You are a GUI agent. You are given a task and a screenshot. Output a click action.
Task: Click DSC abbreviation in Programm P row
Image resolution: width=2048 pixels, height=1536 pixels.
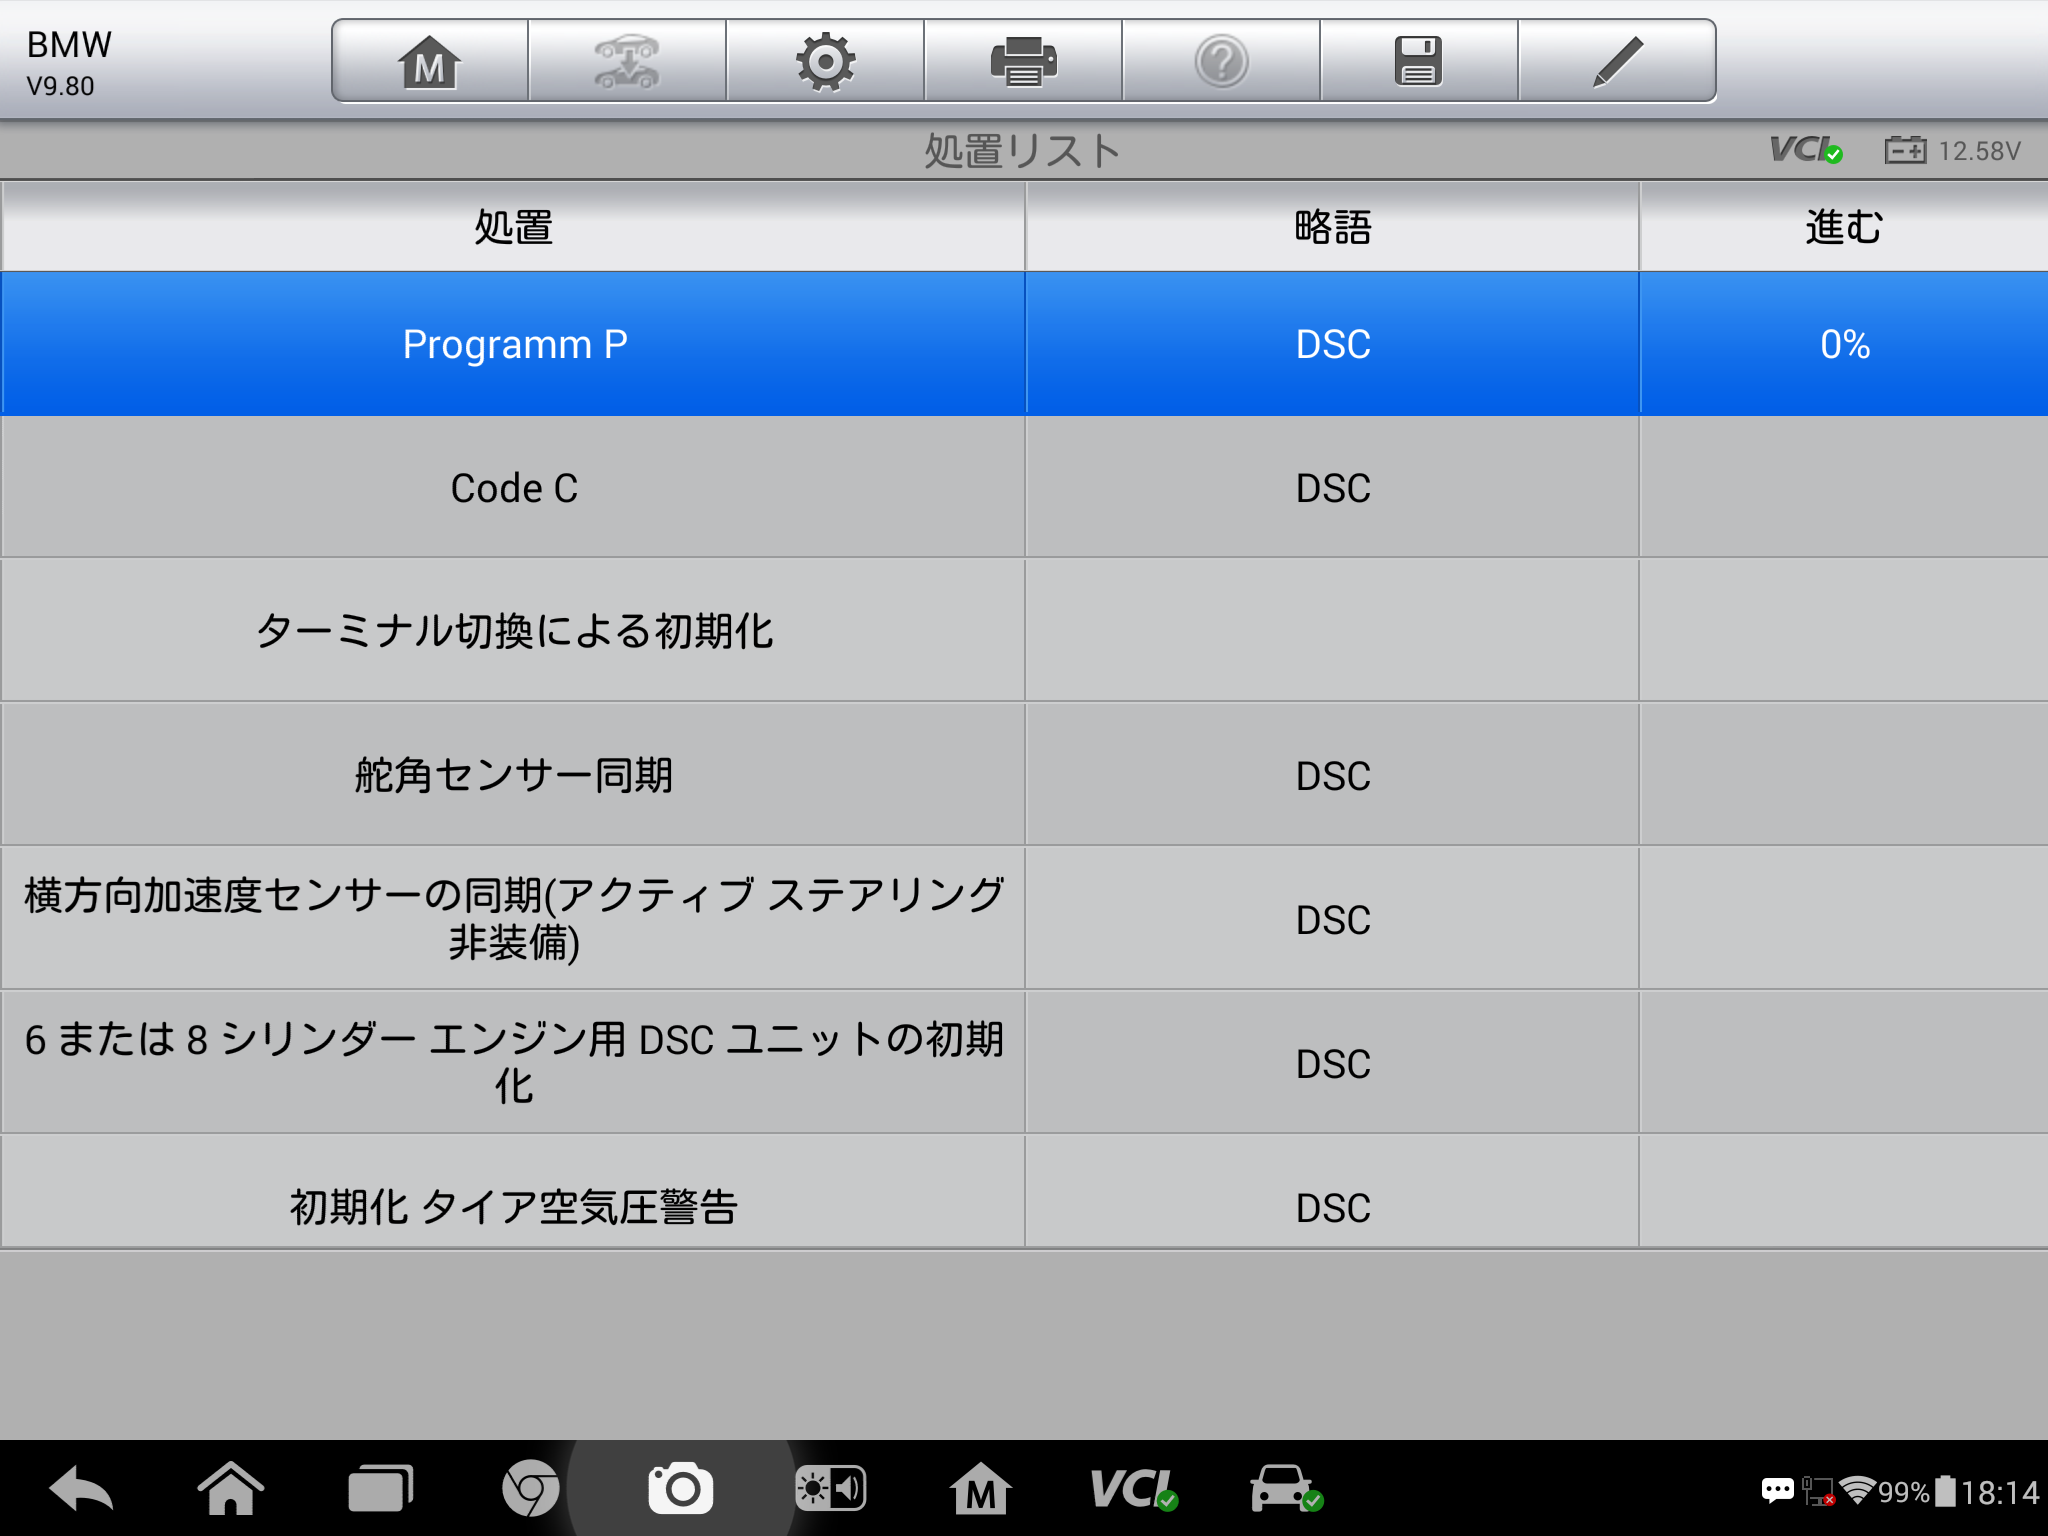click(1333, 344)
